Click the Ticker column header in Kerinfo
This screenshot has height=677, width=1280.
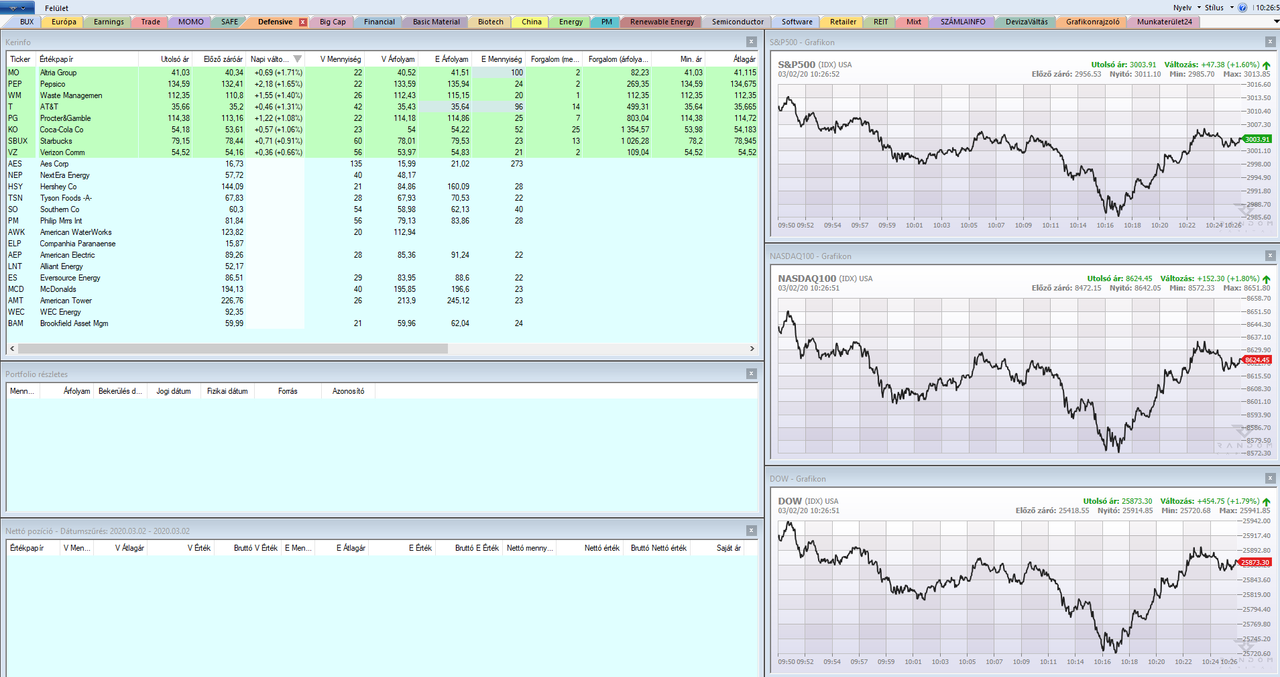pyautogui.click(x=20, y=59)
